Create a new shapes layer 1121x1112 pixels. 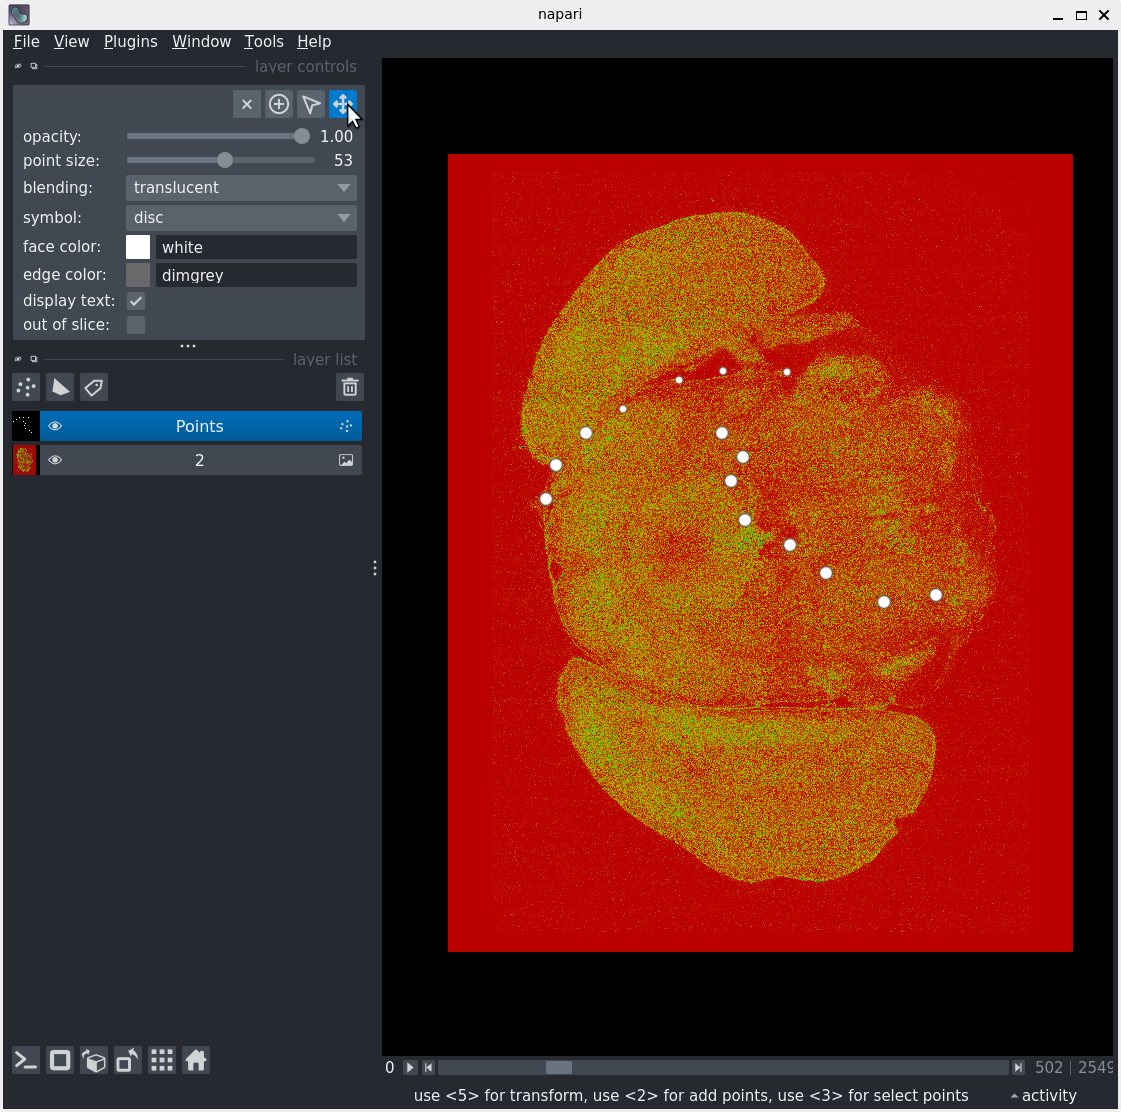(x=60, y=387)
